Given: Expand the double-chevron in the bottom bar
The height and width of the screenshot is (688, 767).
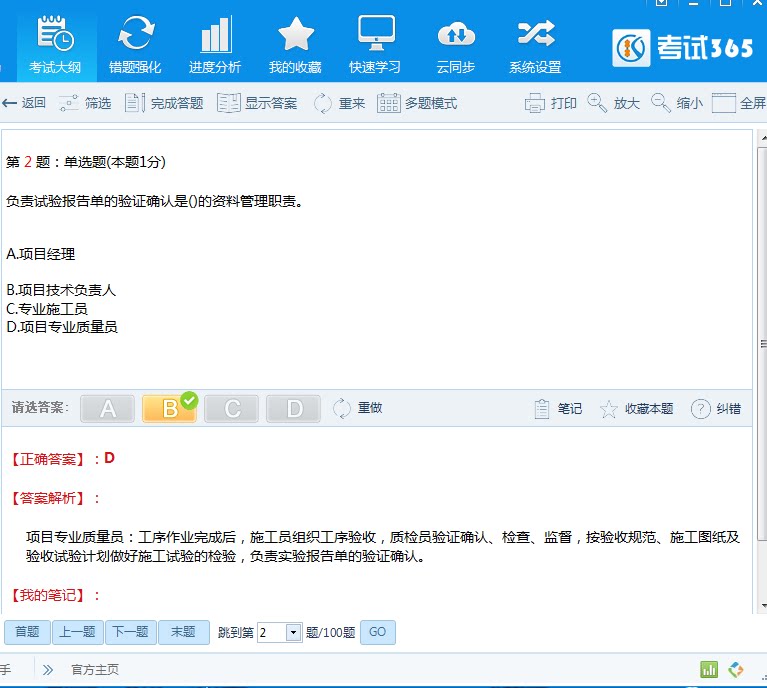Looking at the screenshot, I should 47,670.
